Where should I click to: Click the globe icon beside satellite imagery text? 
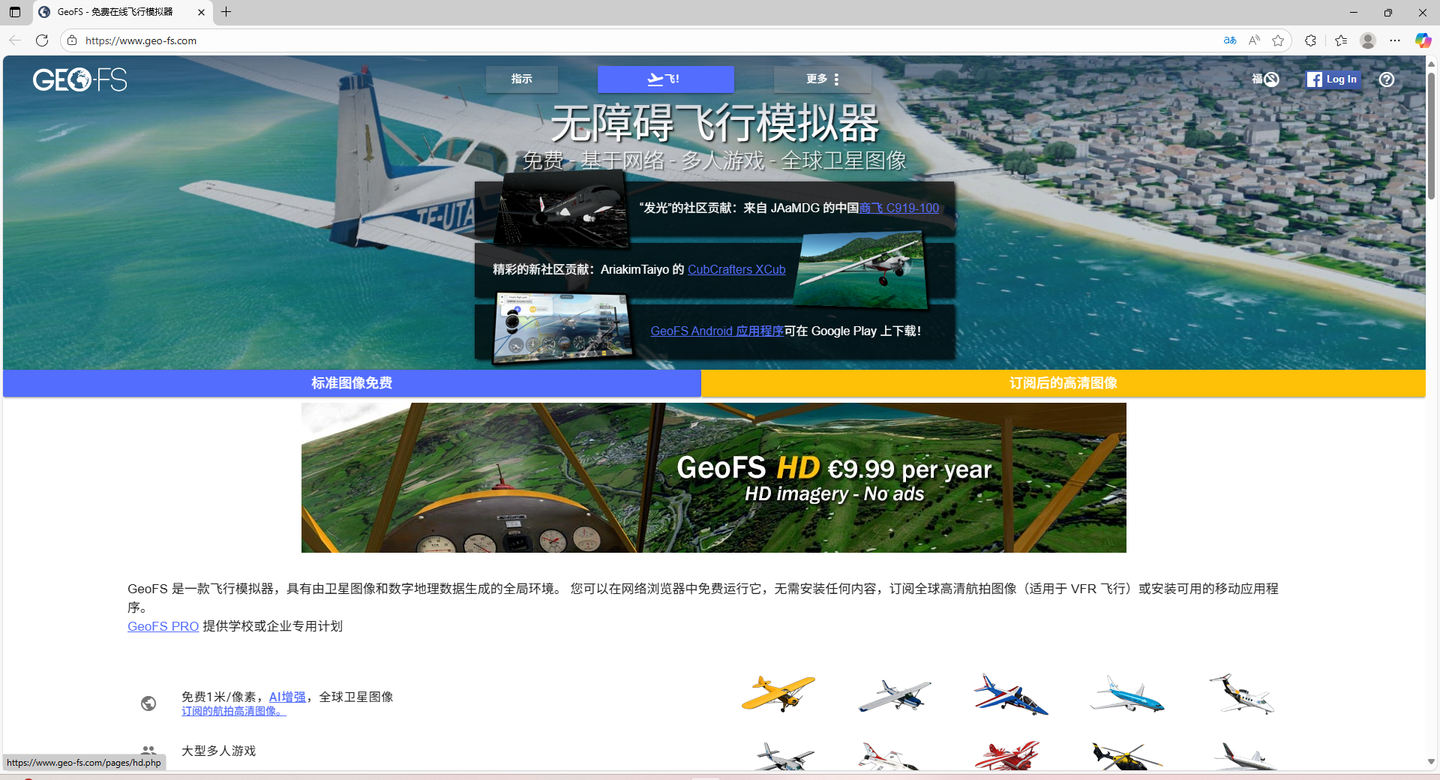(x=148, y=703)
